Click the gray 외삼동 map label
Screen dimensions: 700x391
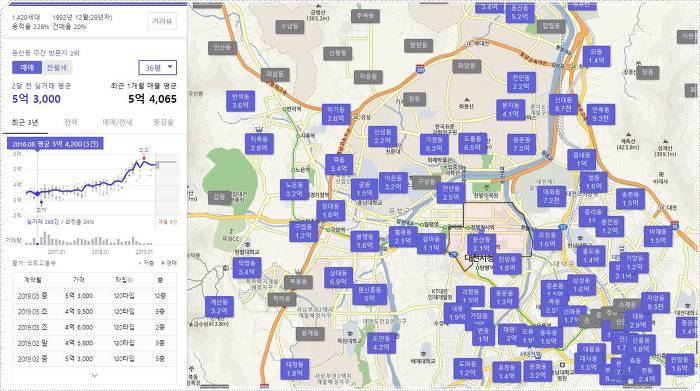click(275, 74)
